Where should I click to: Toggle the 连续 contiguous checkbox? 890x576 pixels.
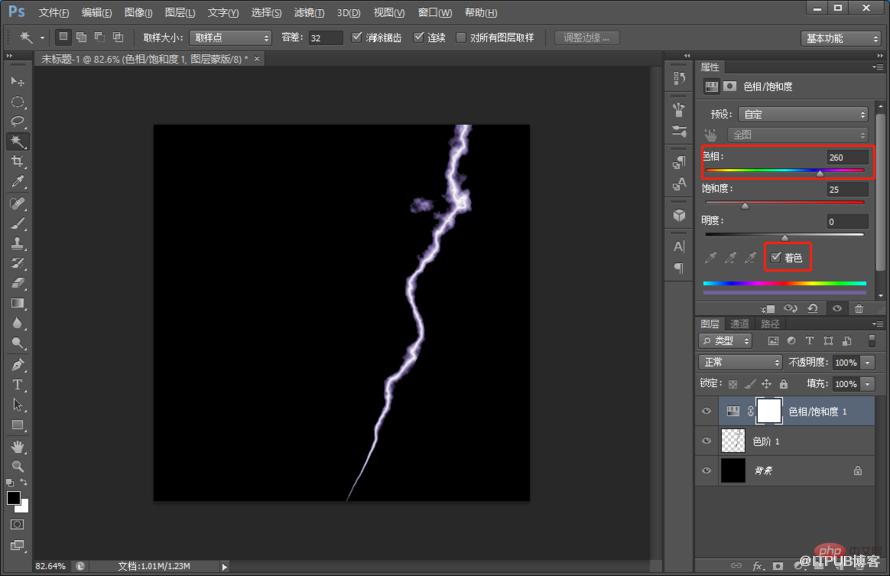(418, 37)
